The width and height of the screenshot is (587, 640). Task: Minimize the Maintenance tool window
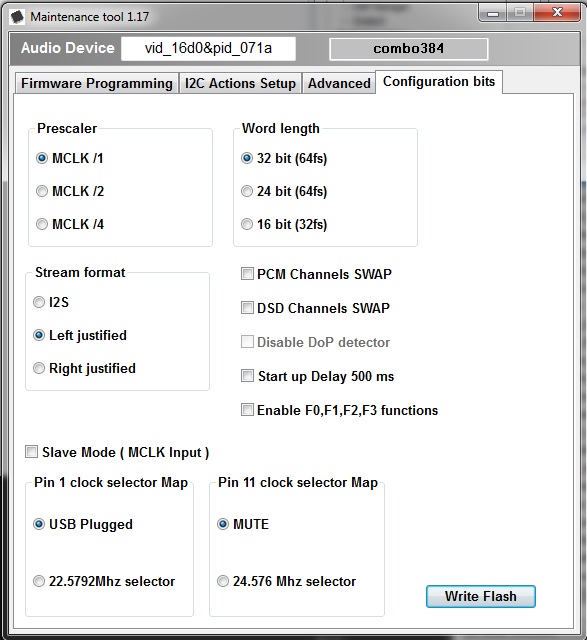coord(493,13)
